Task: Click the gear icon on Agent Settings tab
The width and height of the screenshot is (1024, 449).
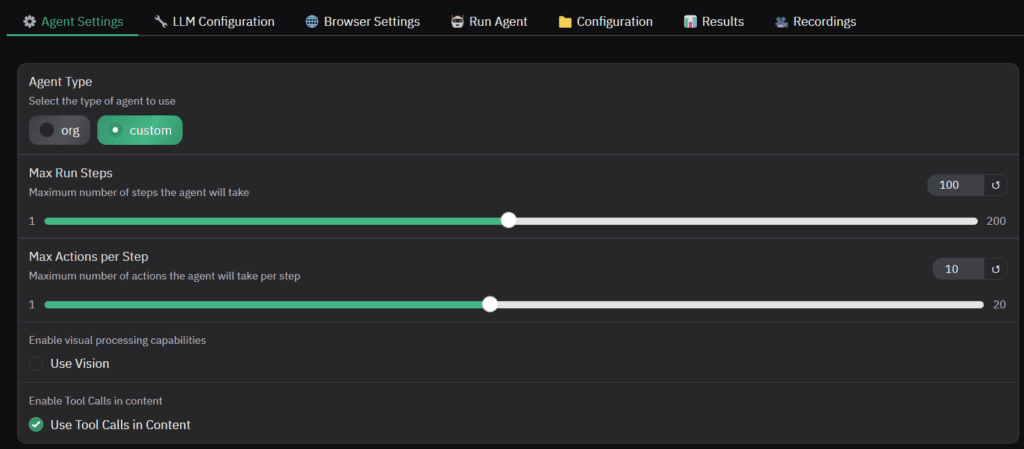Action: pos(29,22)
